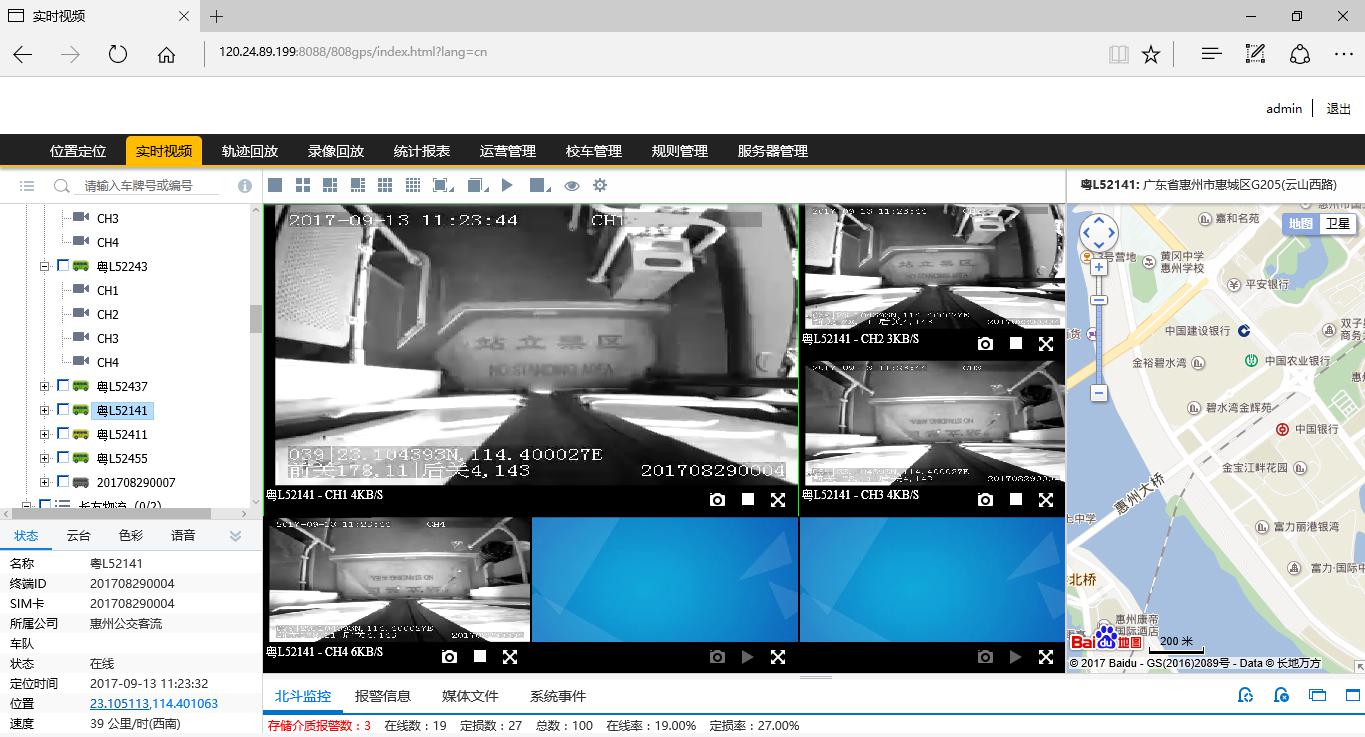Toggle the eye preview icon in toolbar
Viewport: 1365px width, 737px height.
(x=572, y=185)
